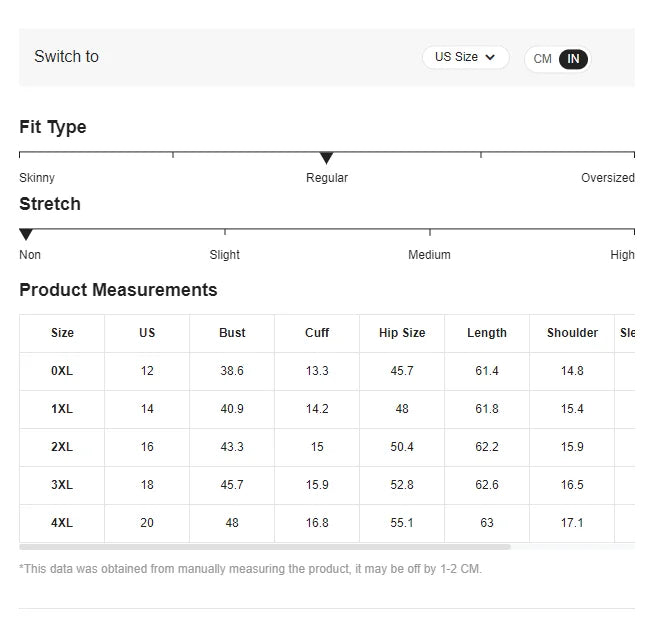Select the 0XL size row
Viewport: 670px width, 622px height.
(62, 371)
